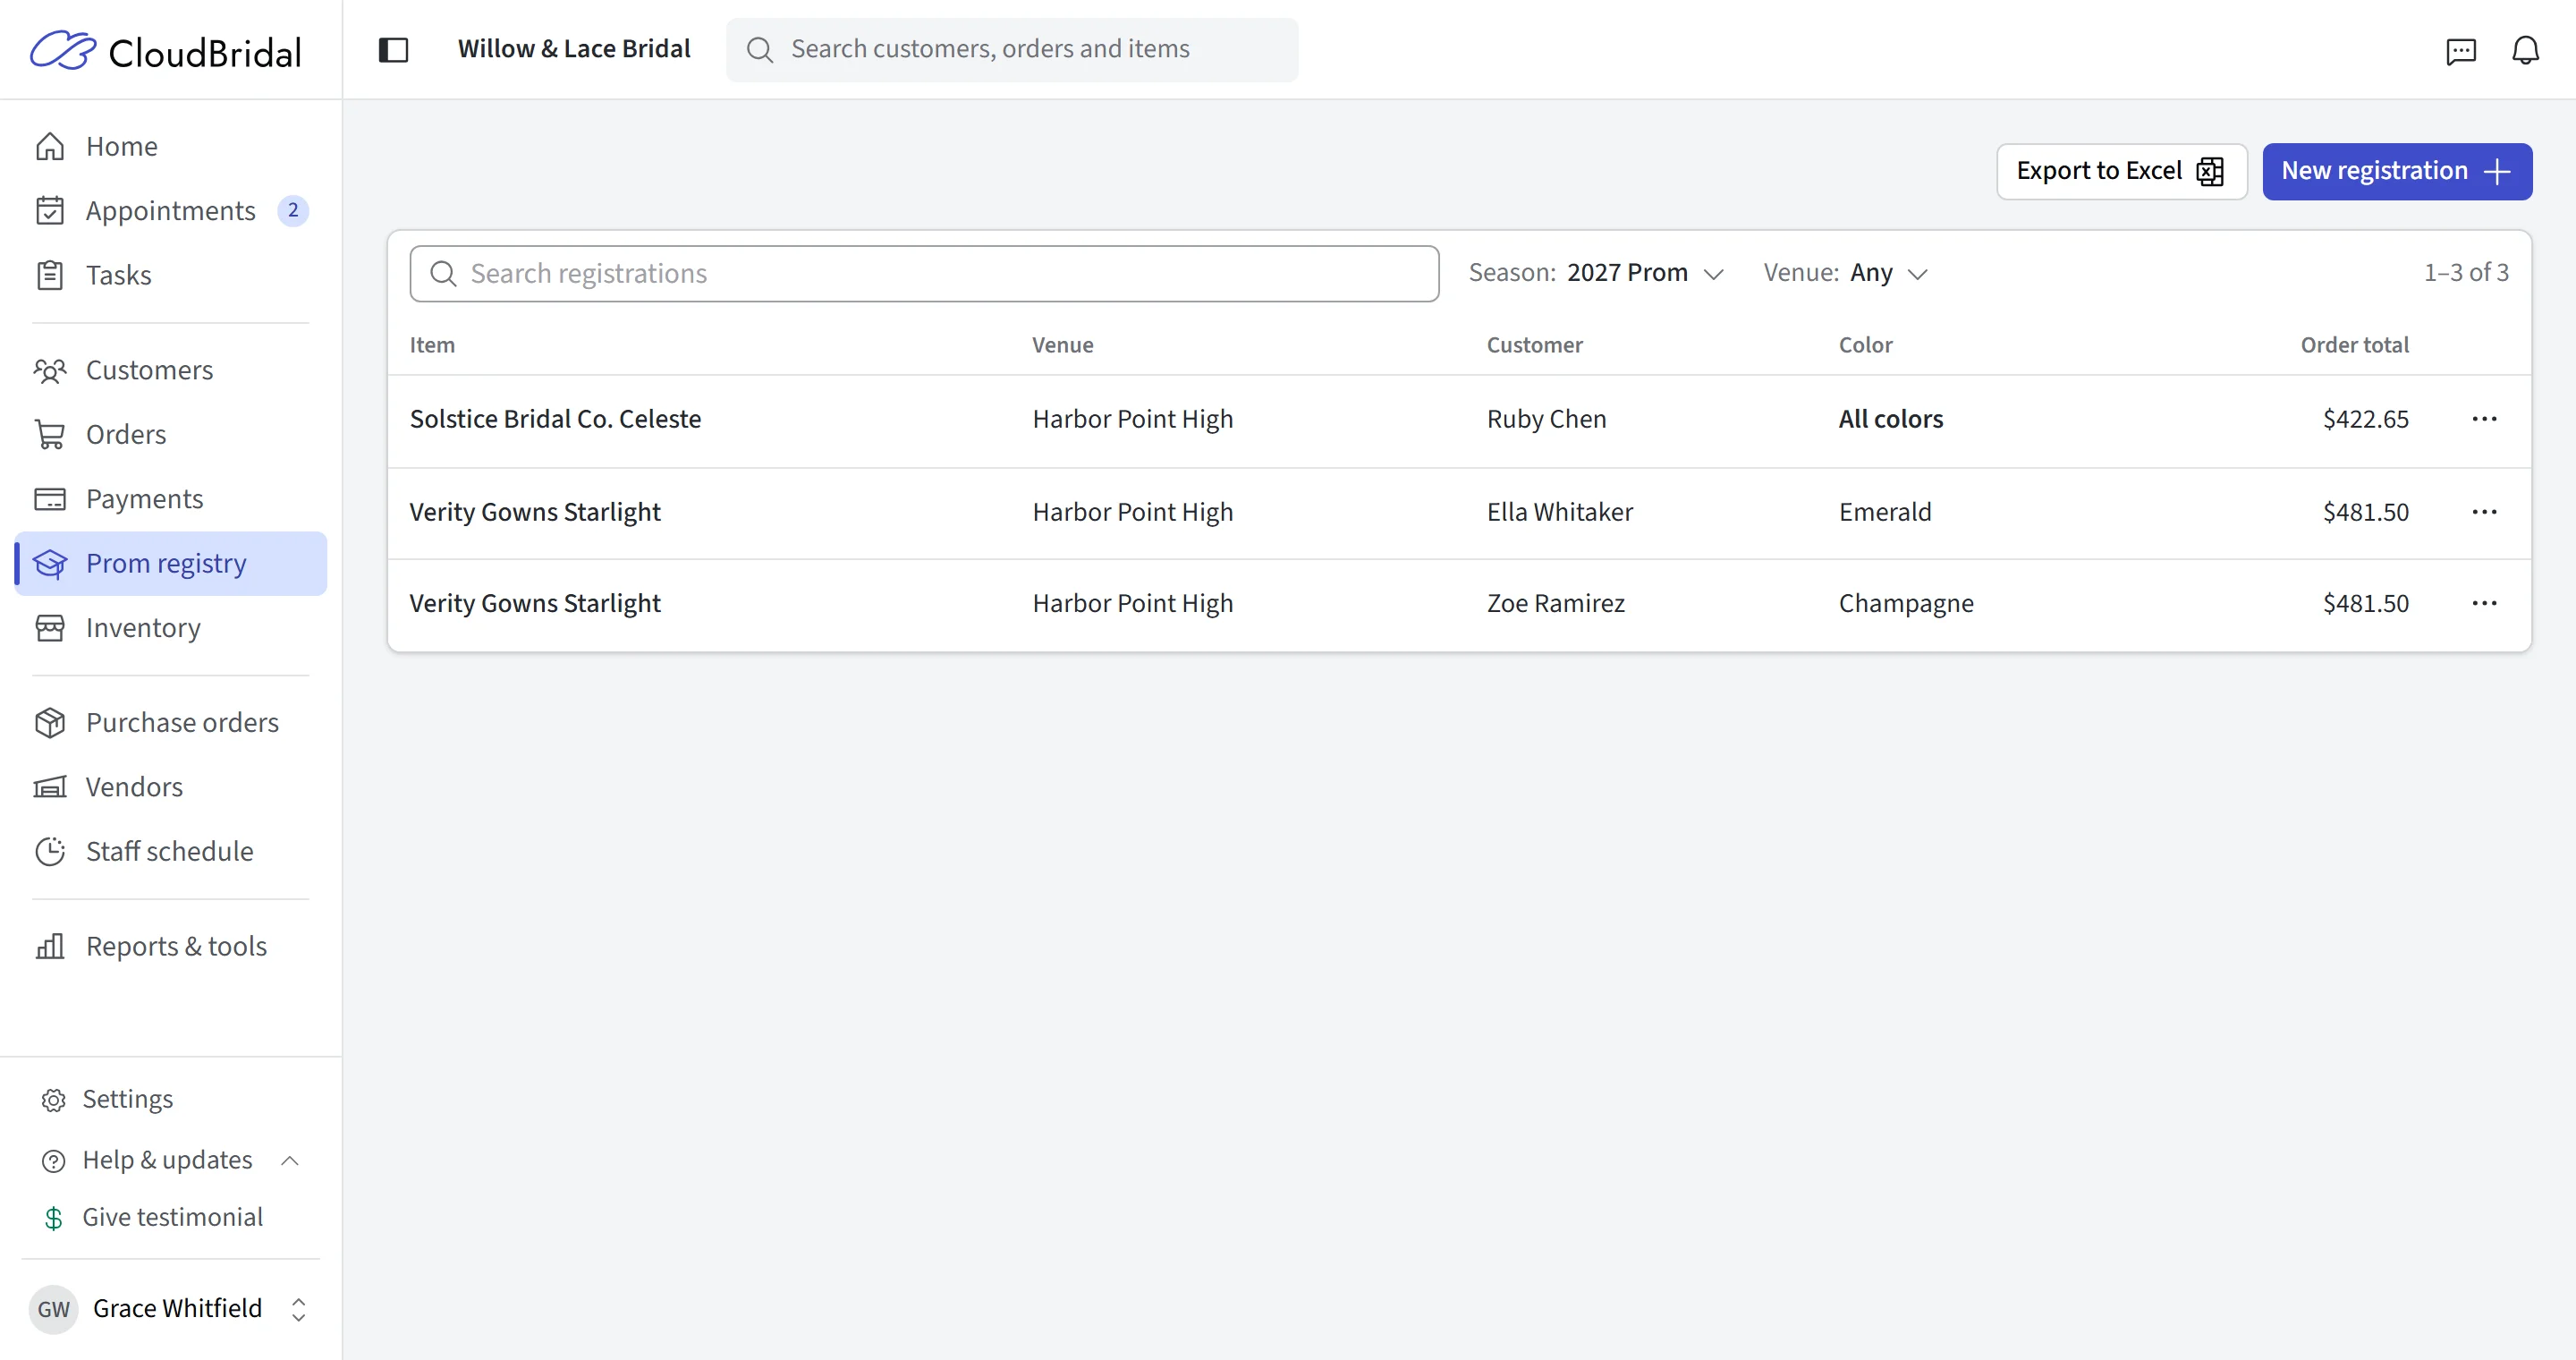Click the Payments card icon

coord(50,499)
